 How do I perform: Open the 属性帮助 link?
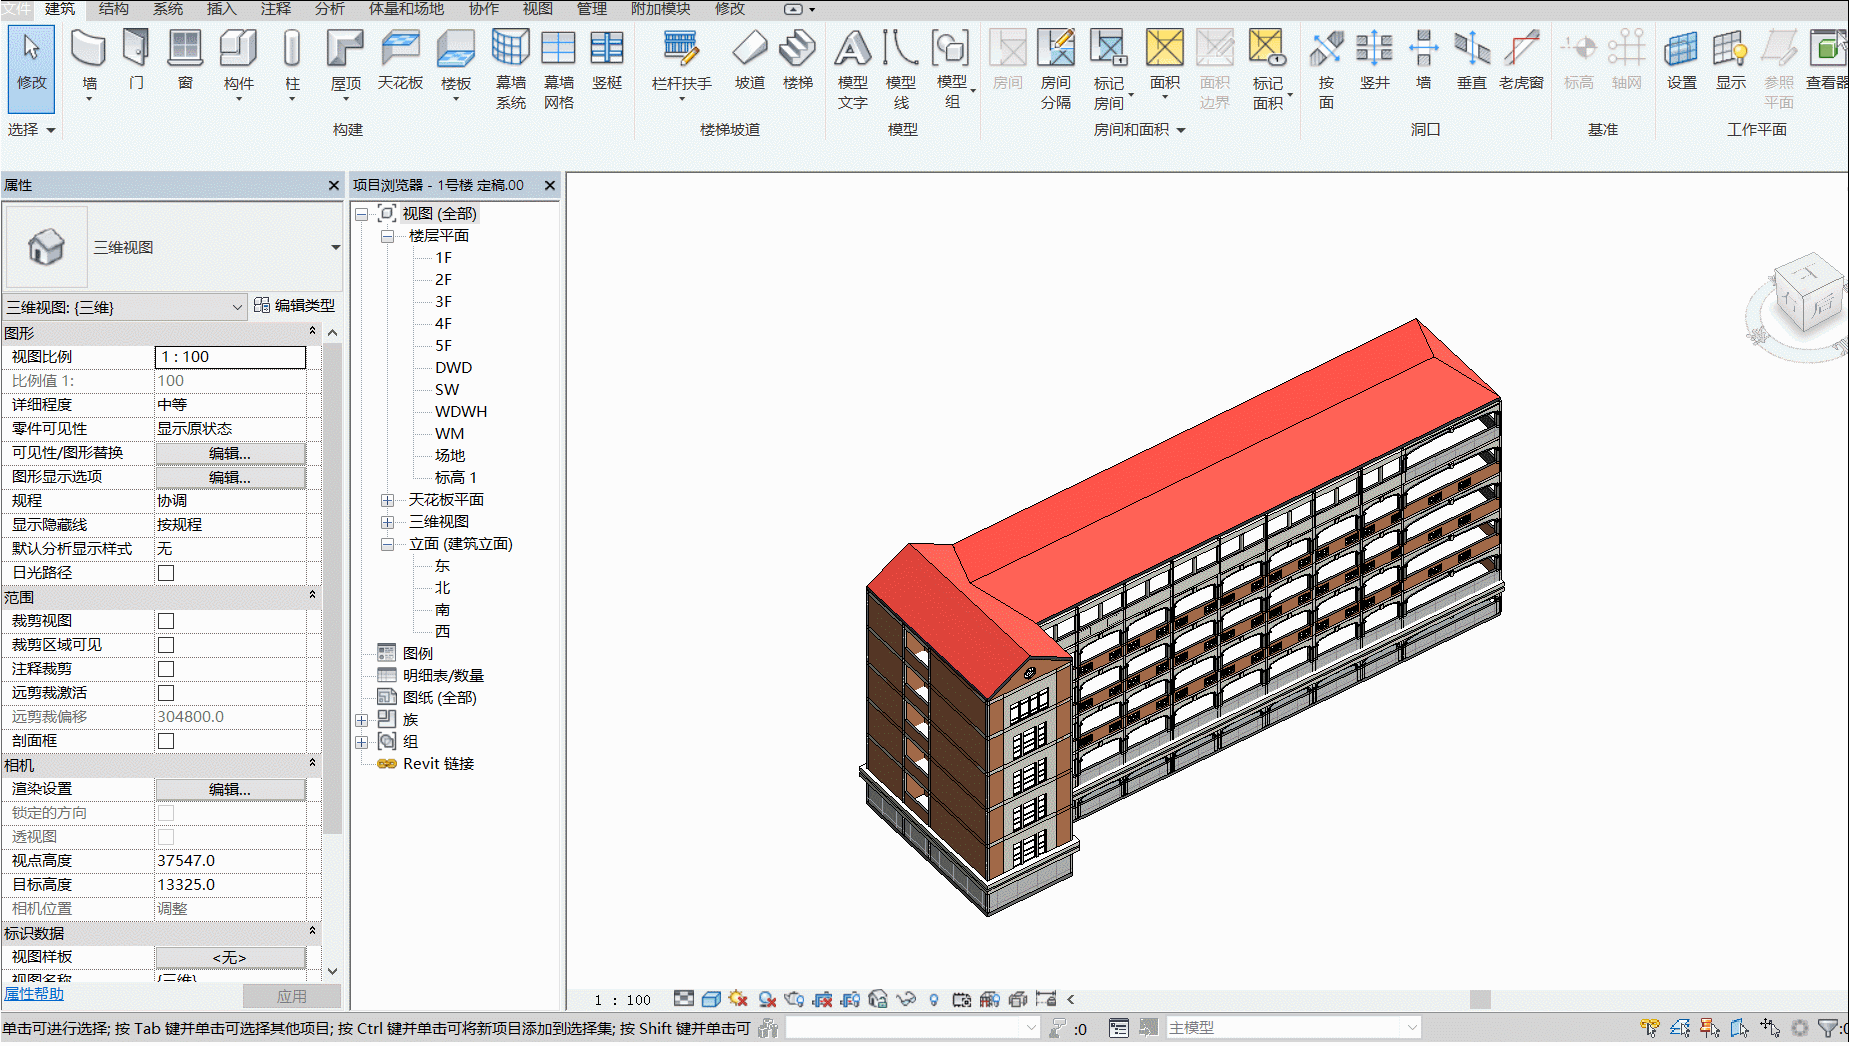(34, 994)
